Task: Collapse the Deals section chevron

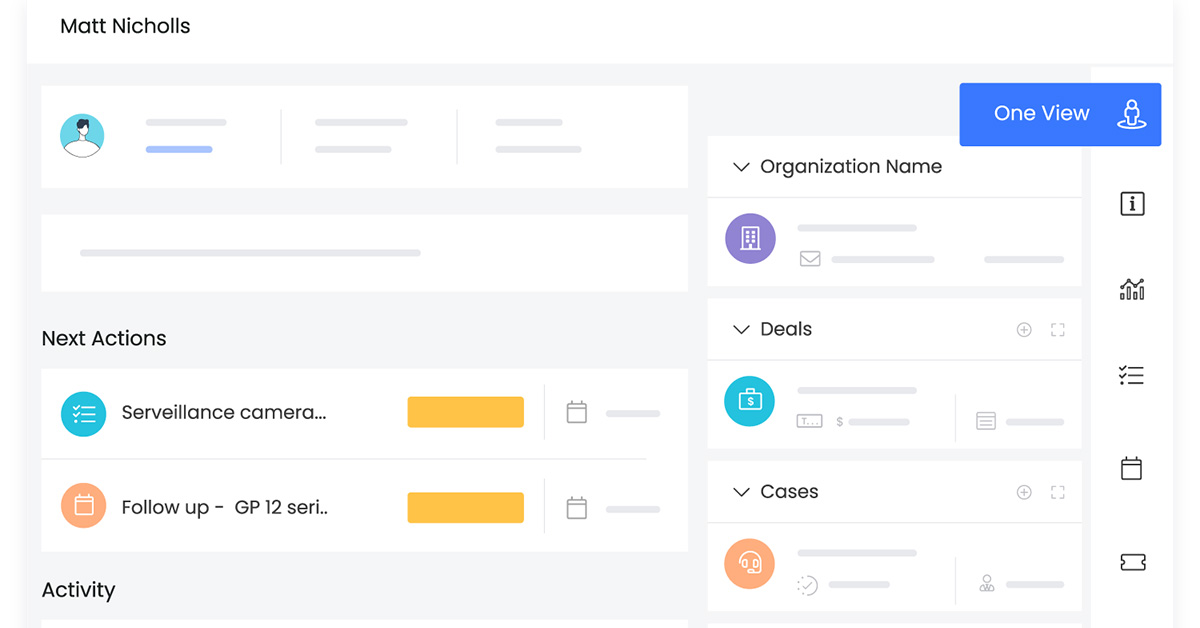Action: point(741,330)
